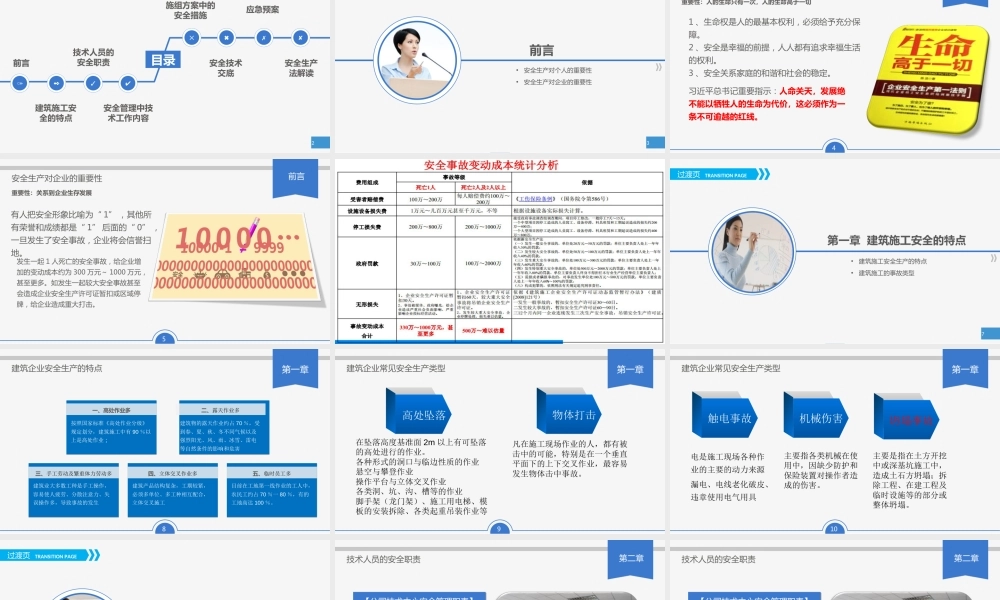1000x600 pixels.
Task: Click the page number 8 circle badge
Action: 164,528
